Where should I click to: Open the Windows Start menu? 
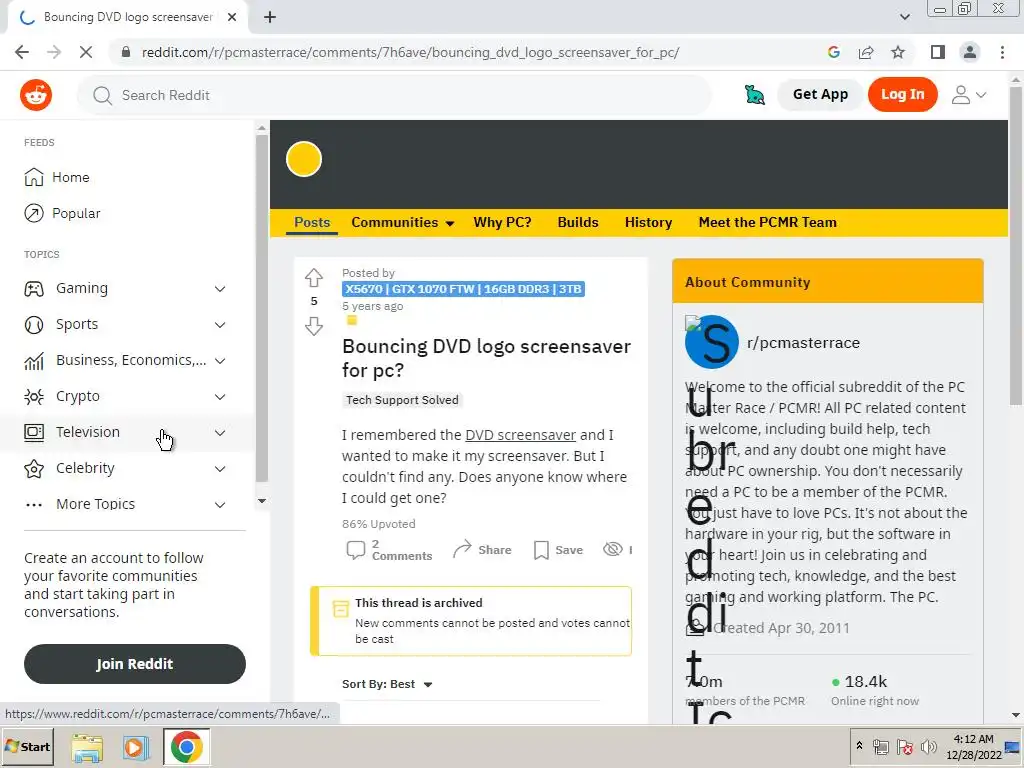pyautogui.click(x=27, y=746)
